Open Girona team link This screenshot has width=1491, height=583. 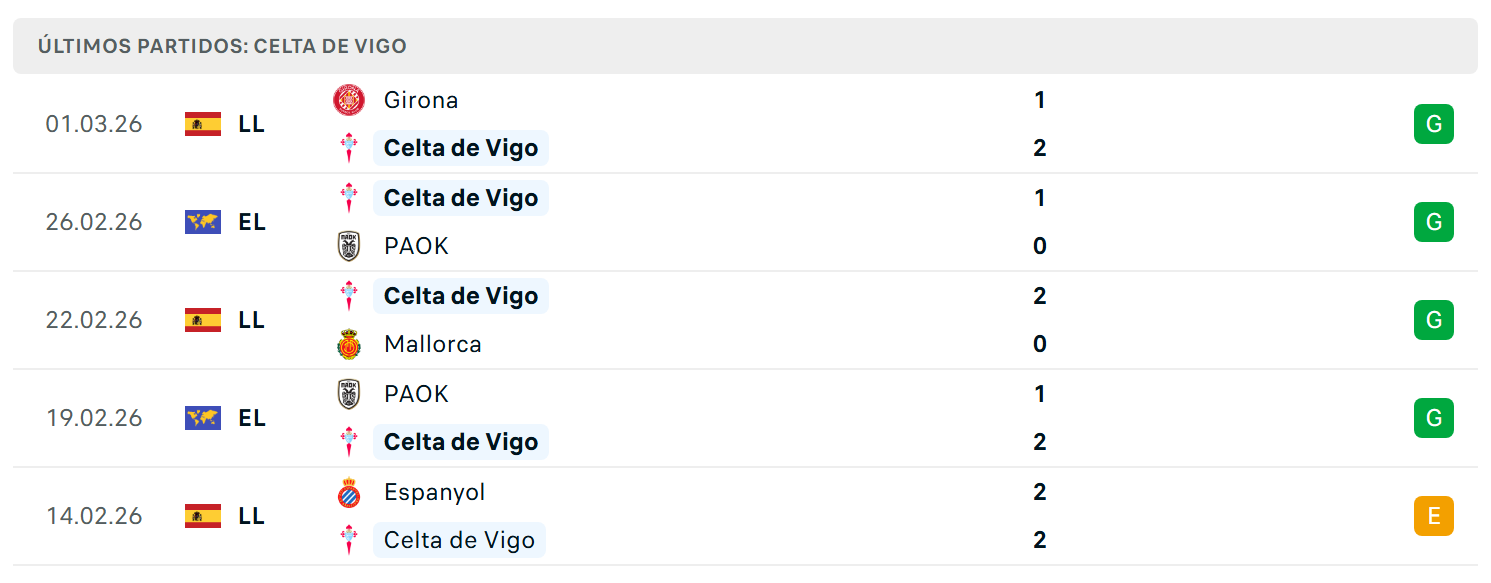click(x=421, y=100)
